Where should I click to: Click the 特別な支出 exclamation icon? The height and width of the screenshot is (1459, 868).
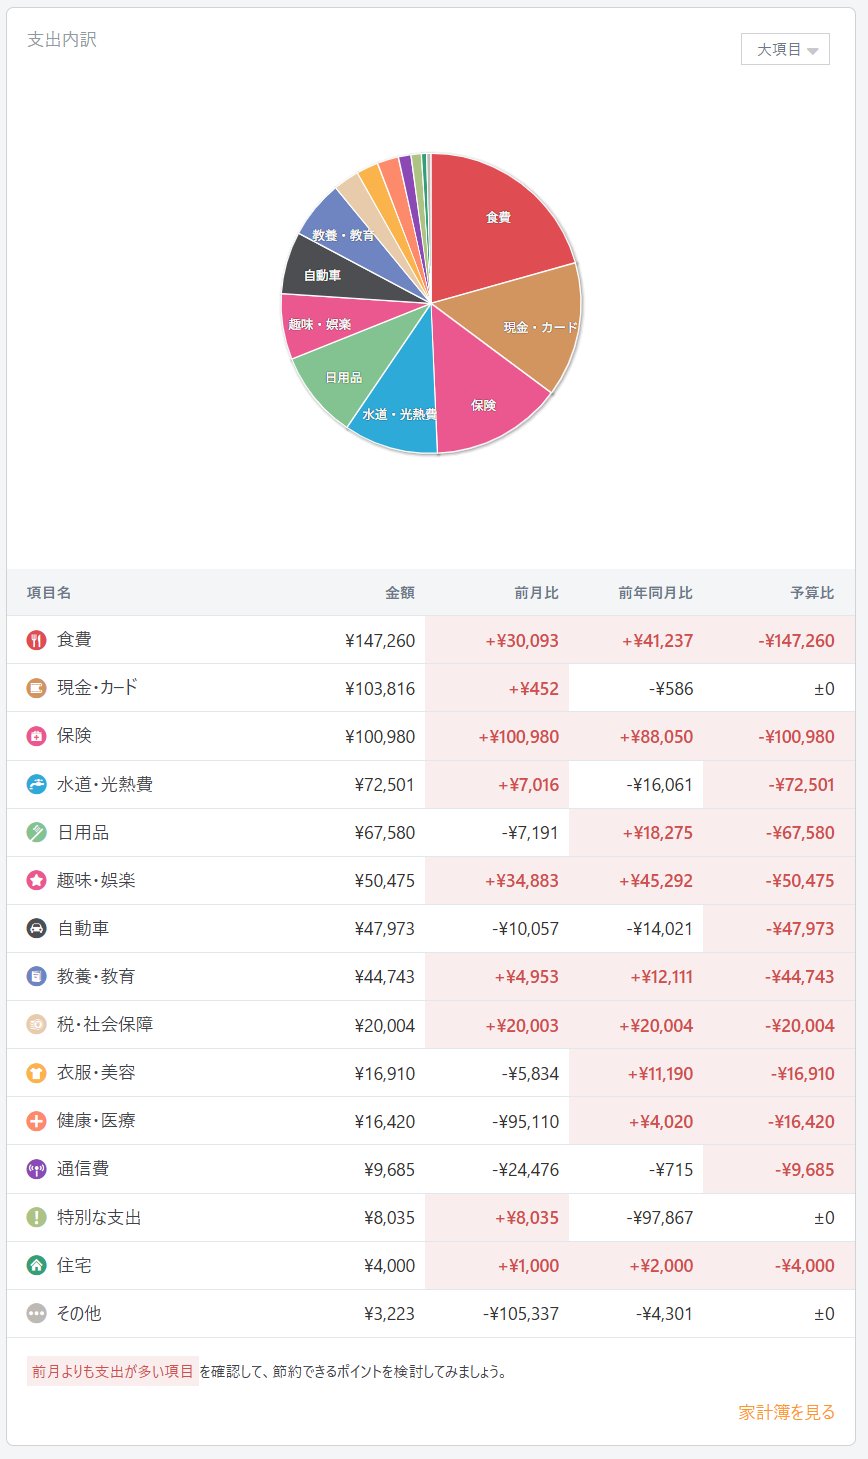point(37,1217)
